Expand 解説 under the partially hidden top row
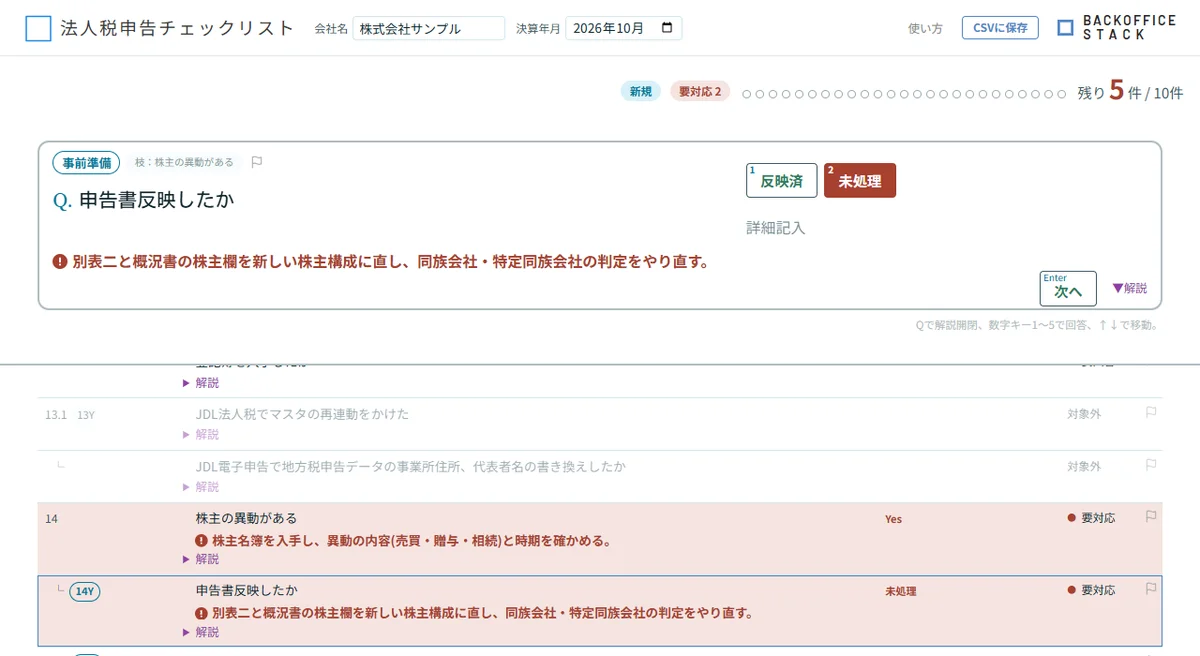This screenshot has width=1200, height=656. [x=200, y=382]
